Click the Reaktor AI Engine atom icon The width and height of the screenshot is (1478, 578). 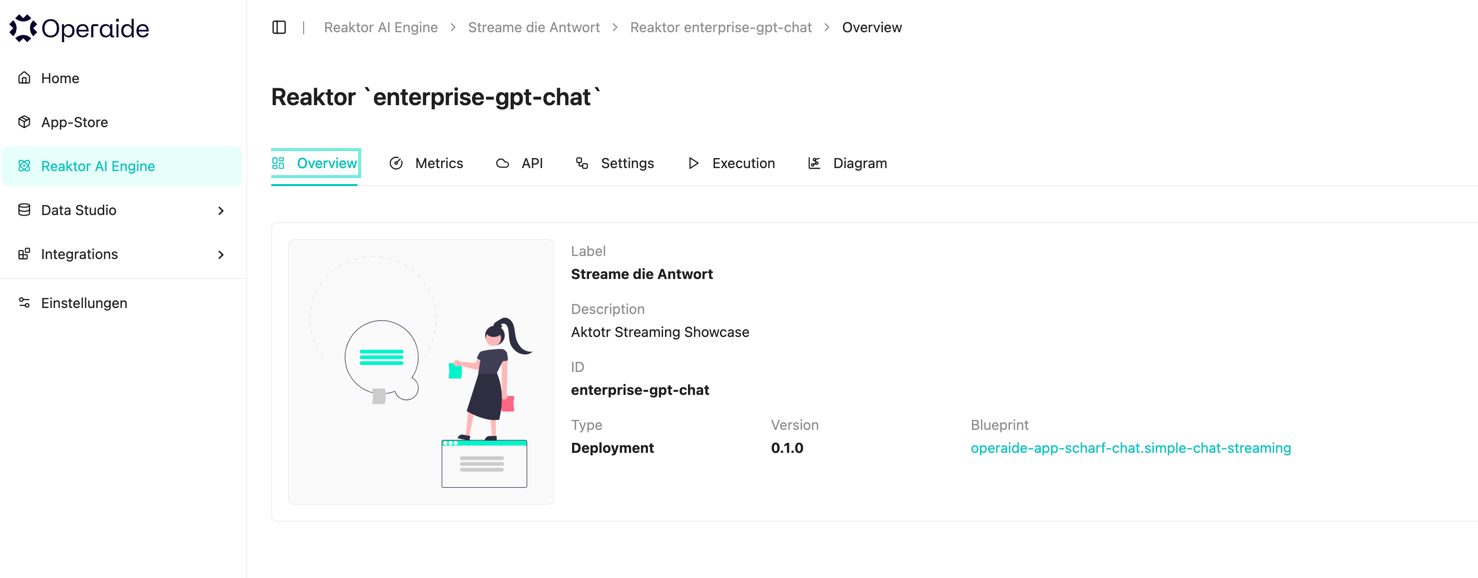click(24, 166)
